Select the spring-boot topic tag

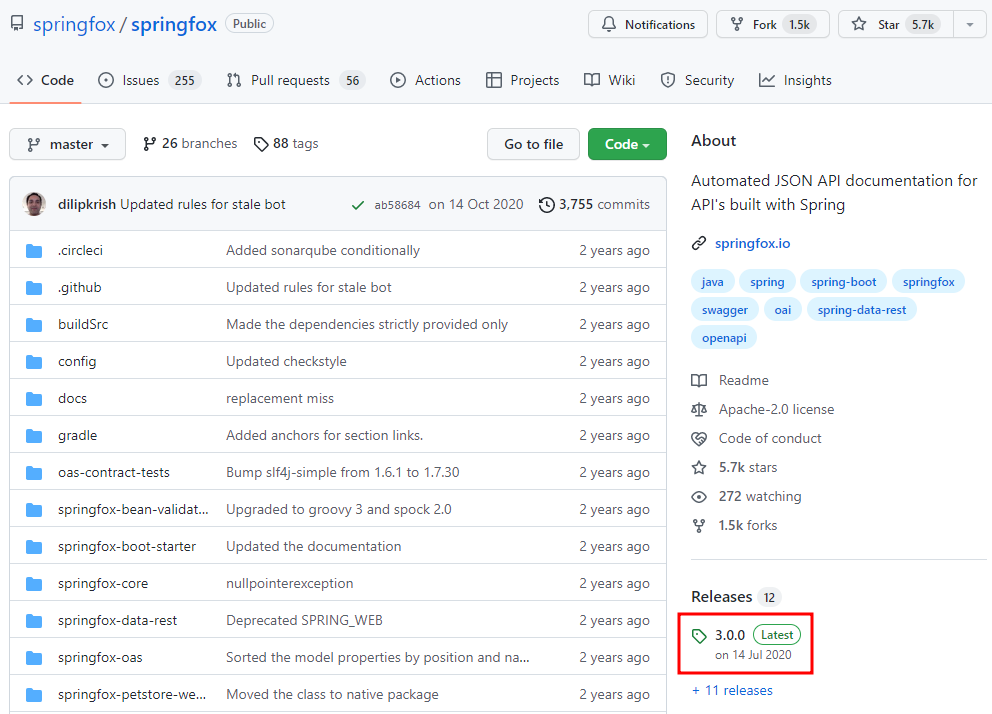(x=843, y=281)
